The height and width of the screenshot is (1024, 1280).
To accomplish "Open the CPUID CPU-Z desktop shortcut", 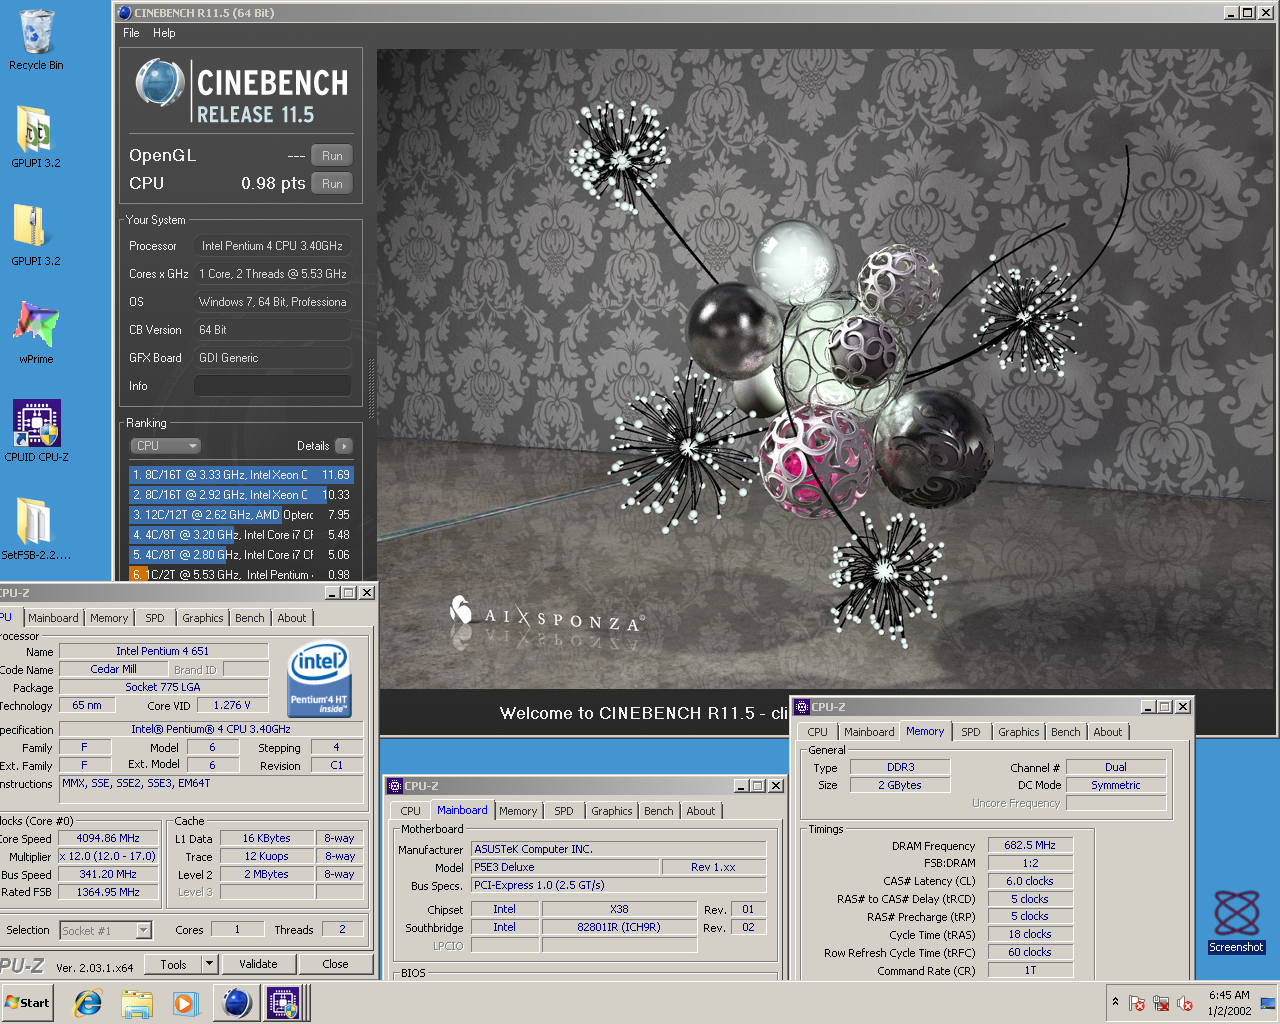I will click(36, 430).
